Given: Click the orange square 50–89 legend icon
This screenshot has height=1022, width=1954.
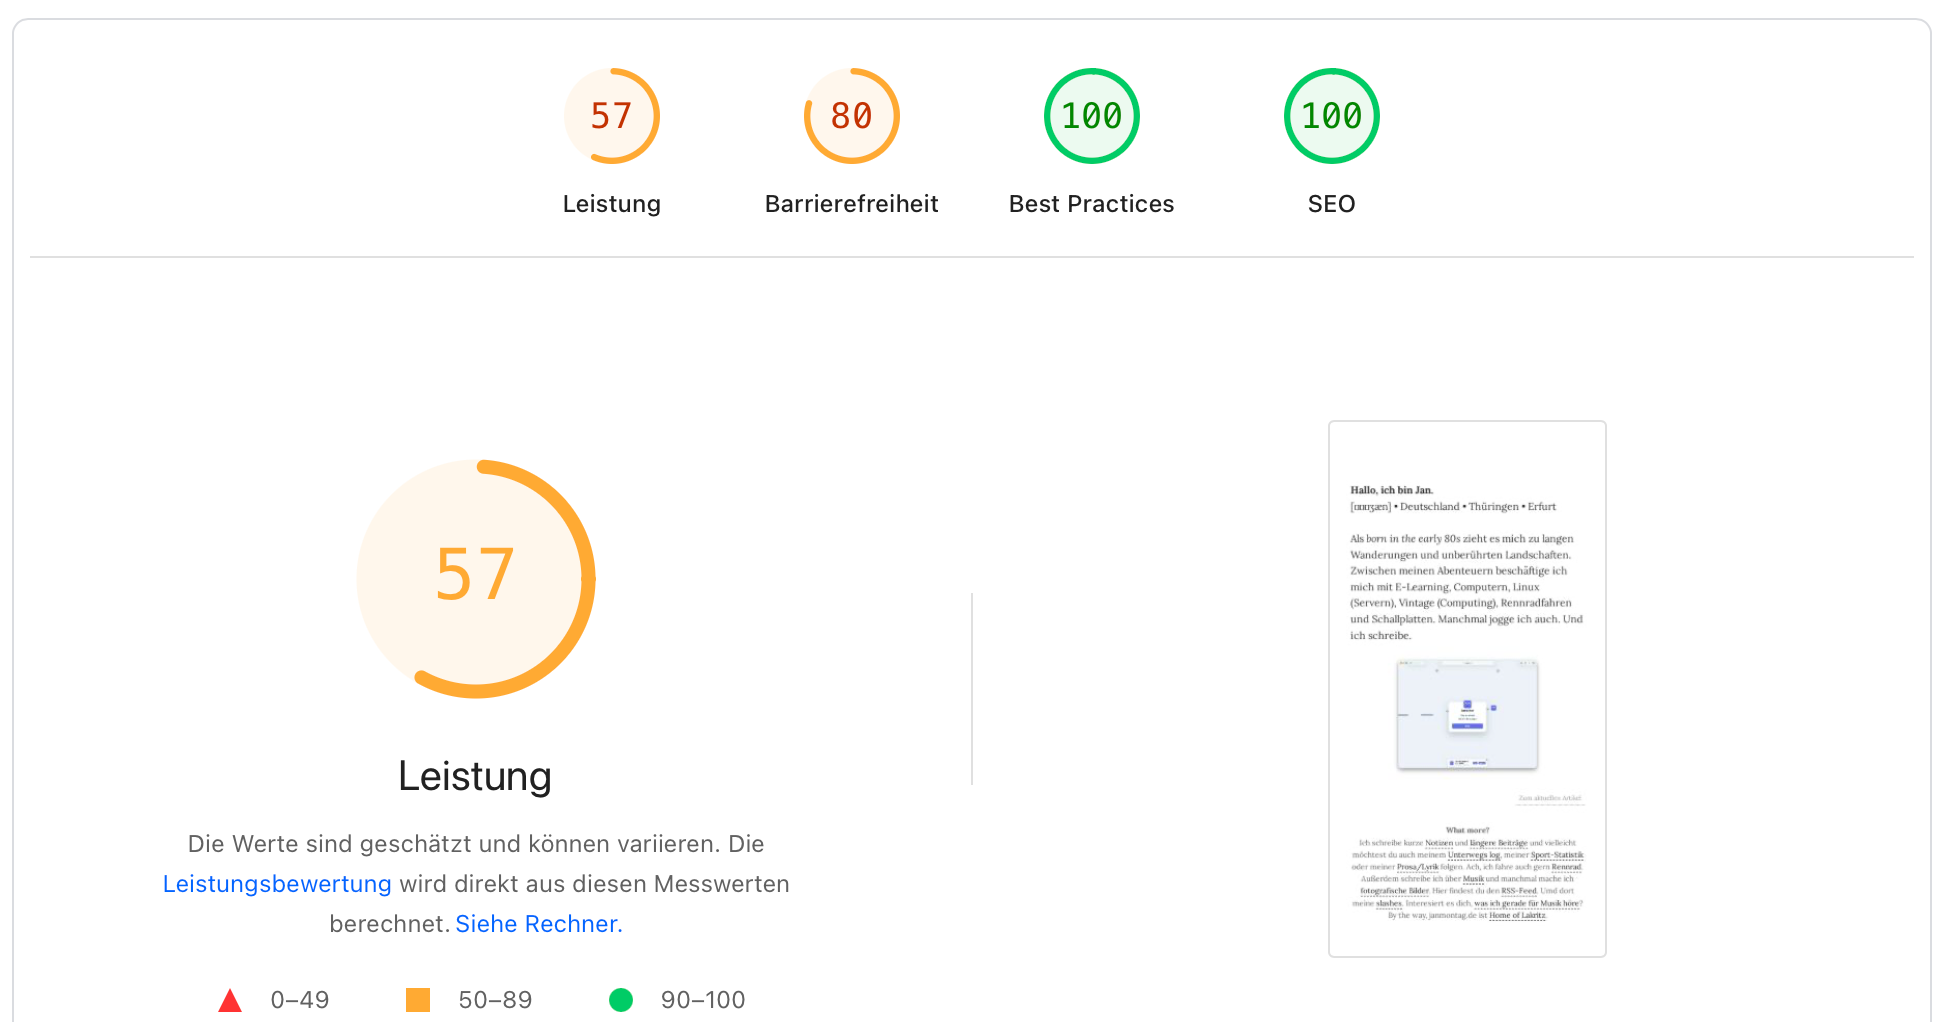Looking at the screenshot, I should (x=419, y=999).
